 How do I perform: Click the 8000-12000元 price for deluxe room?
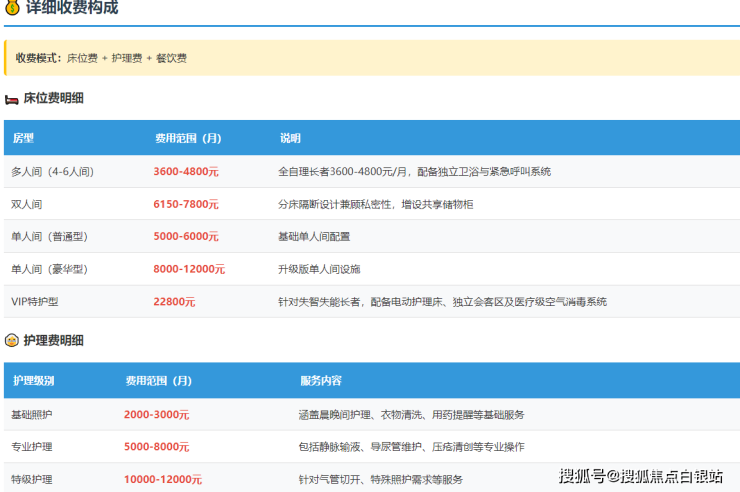(189, 269)
